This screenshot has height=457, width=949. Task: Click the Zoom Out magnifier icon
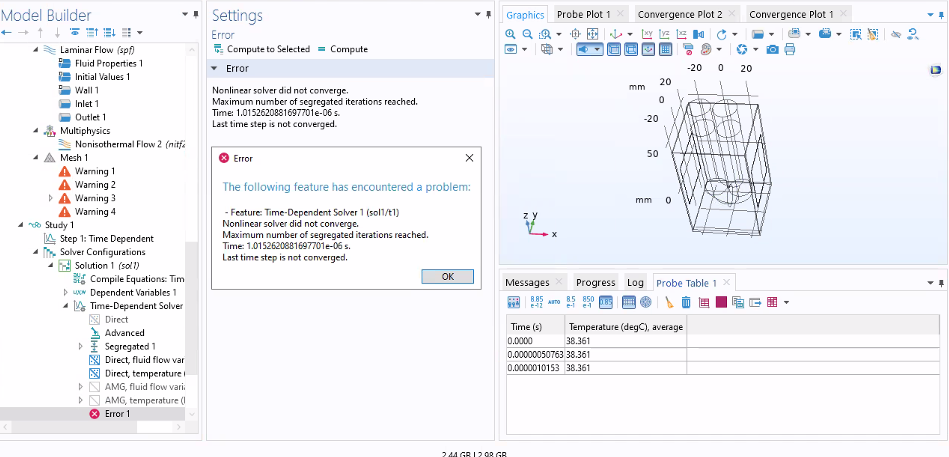click(x=527, y=33)
